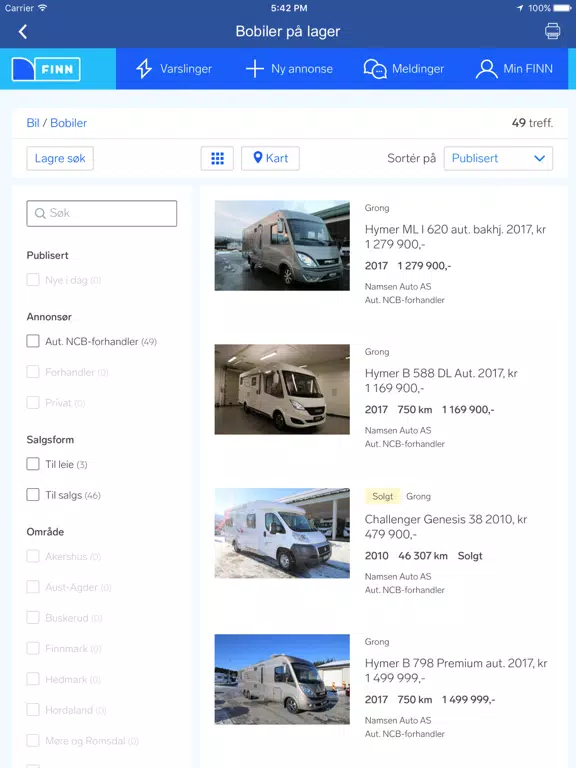Check Aust-Agder area filter
Screen dimensions: 576x768
pyautogui.click(x=33, y=587)
